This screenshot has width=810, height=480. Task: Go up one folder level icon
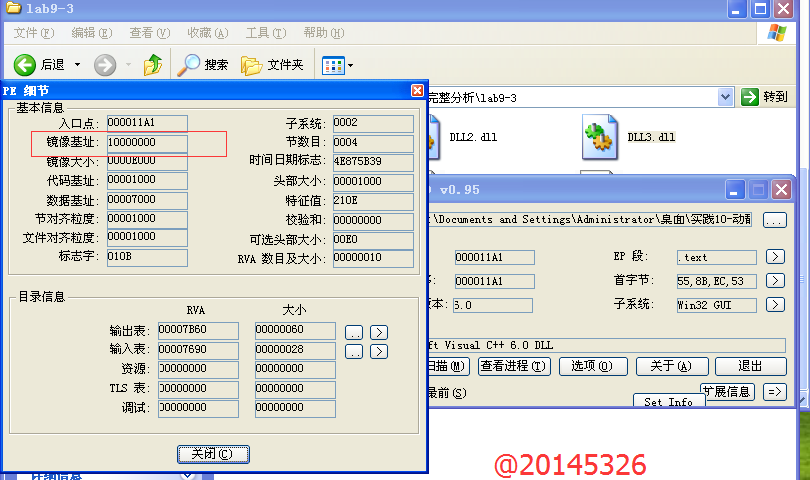tap(152, 65)
